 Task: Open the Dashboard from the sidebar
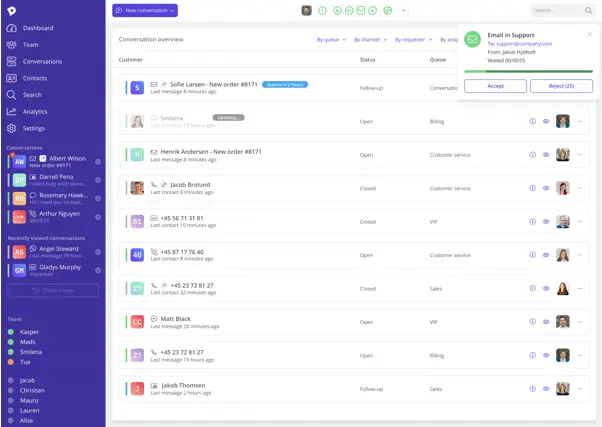point(37,28)
